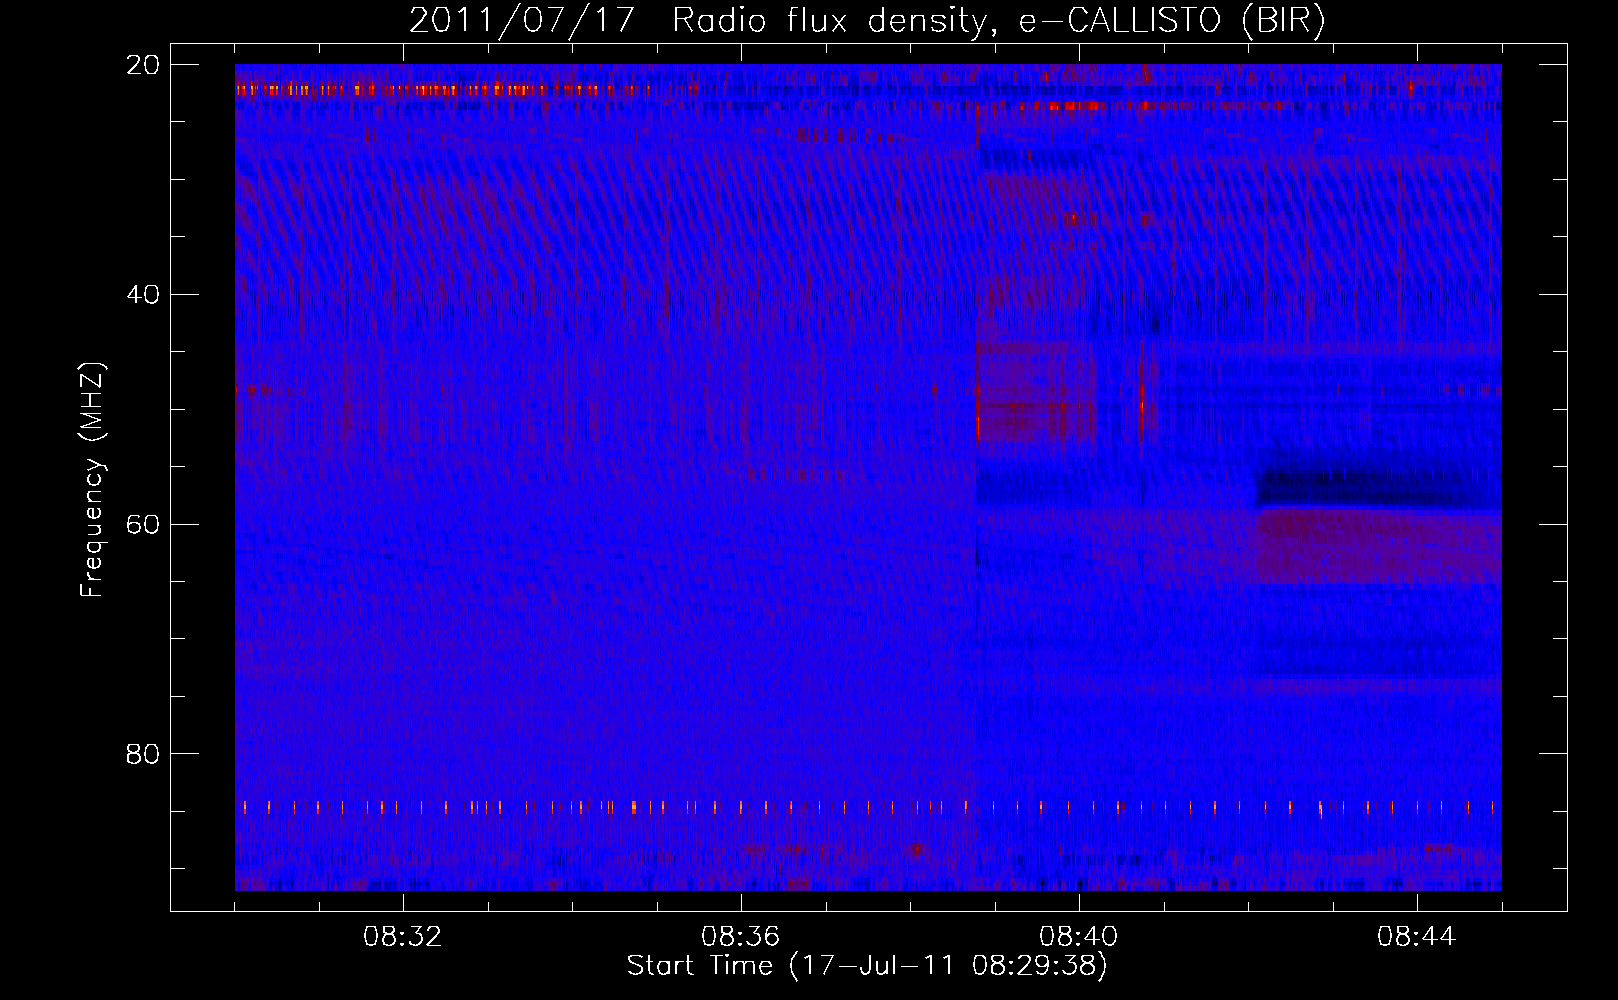
Task: Click the '08:32' time axis label
Action: (x=403, y=937)
